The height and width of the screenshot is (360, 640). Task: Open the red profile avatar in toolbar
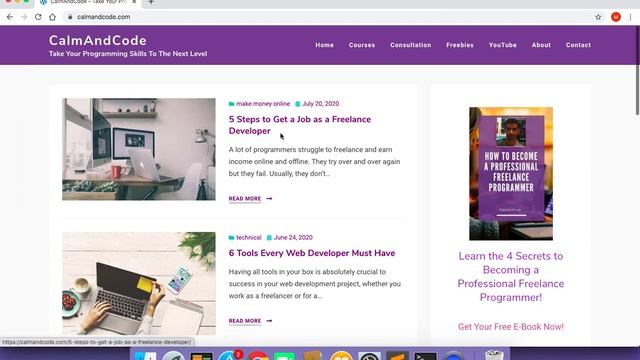click(x=616, y=17)
